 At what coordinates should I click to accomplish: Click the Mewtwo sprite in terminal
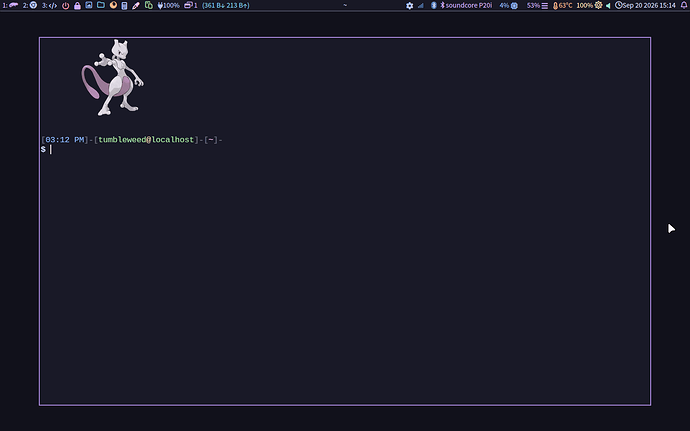point(113,78)
